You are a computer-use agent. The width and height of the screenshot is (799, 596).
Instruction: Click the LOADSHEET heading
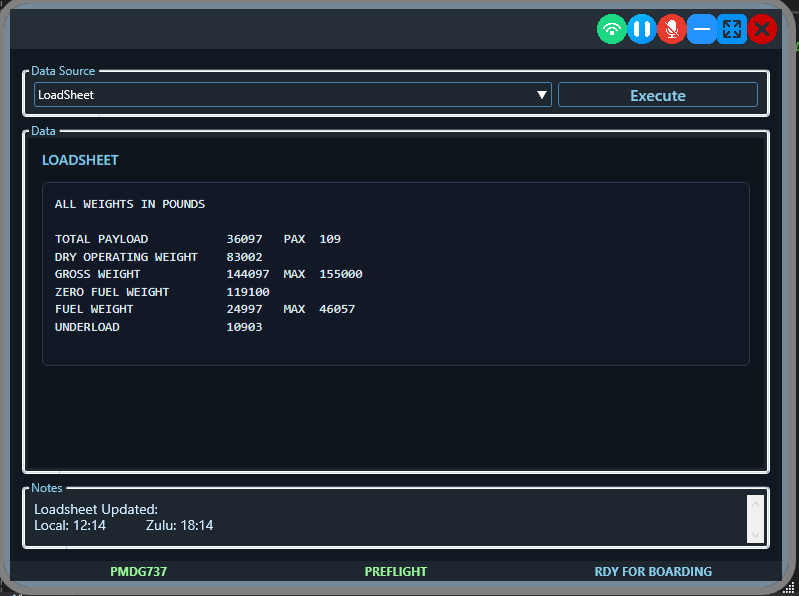click(x=80, y=160)
